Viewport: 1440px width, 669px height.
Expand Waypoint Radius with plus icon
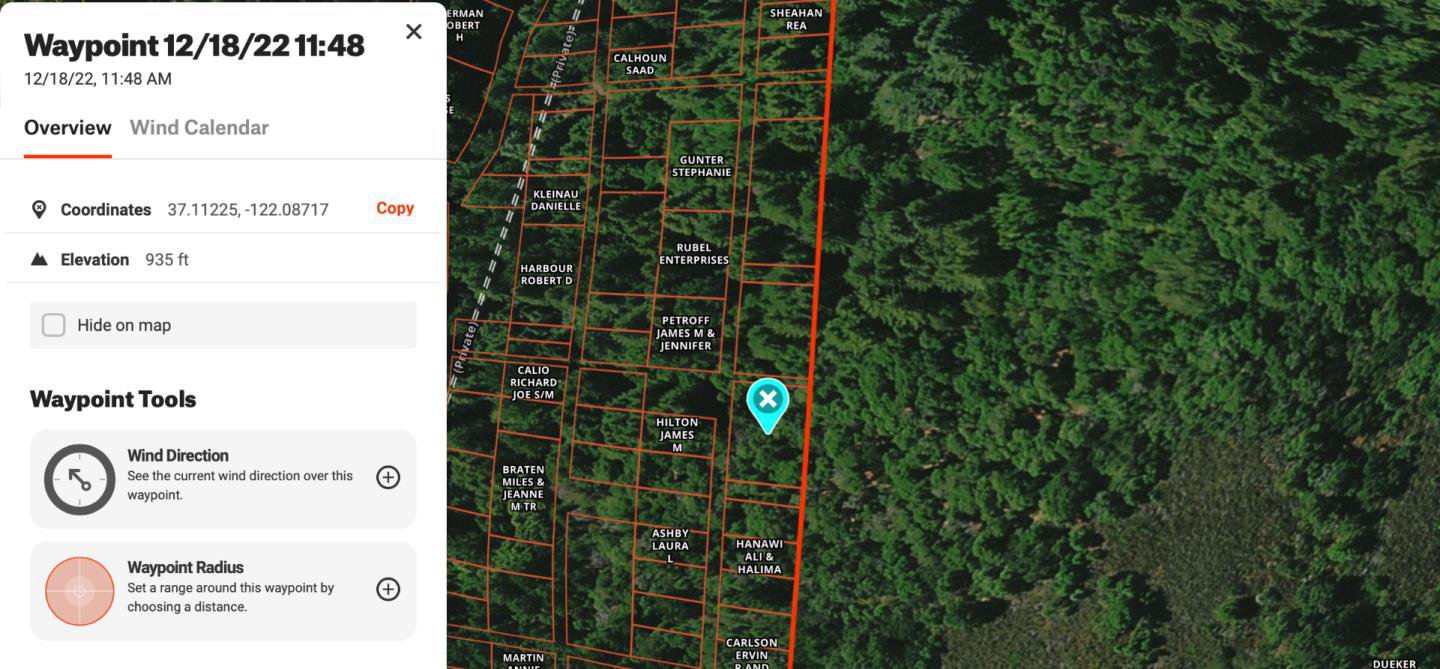click(x=388, y=589)
